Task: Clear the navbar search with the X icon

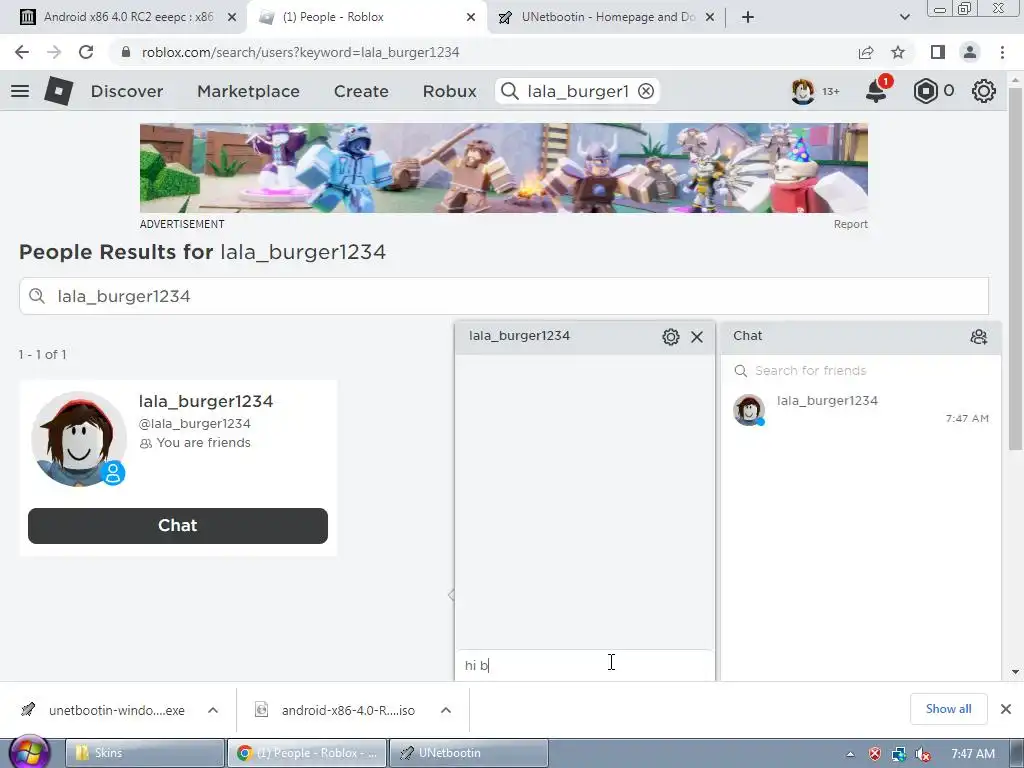Action: pos(646,91)
